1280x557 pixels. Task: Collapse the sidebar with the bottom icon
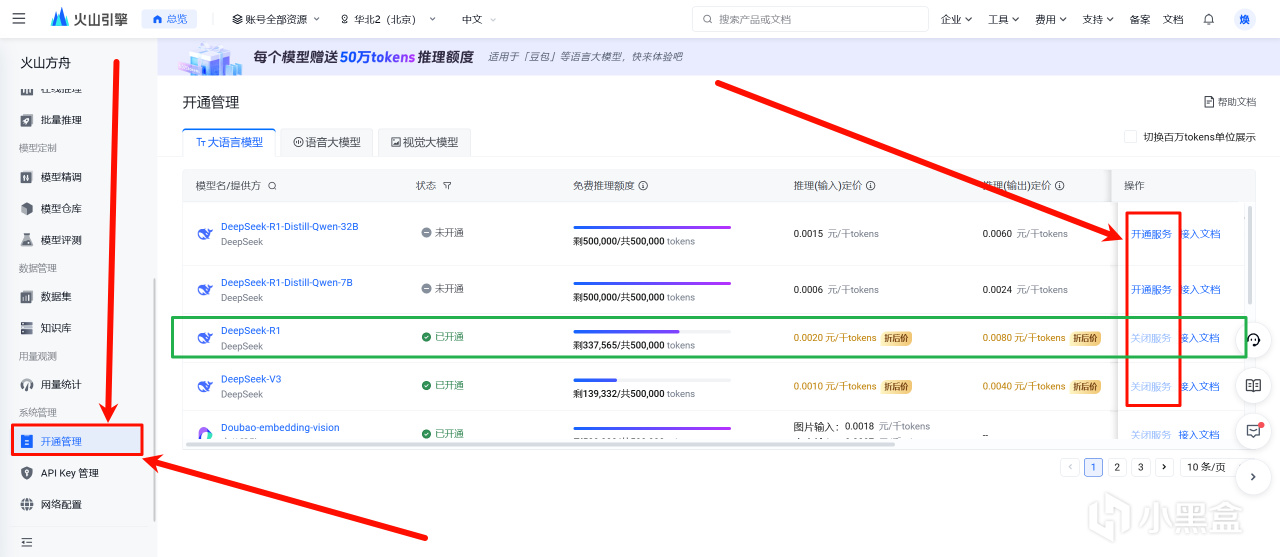pyautogui.click(x=27, y=542)
